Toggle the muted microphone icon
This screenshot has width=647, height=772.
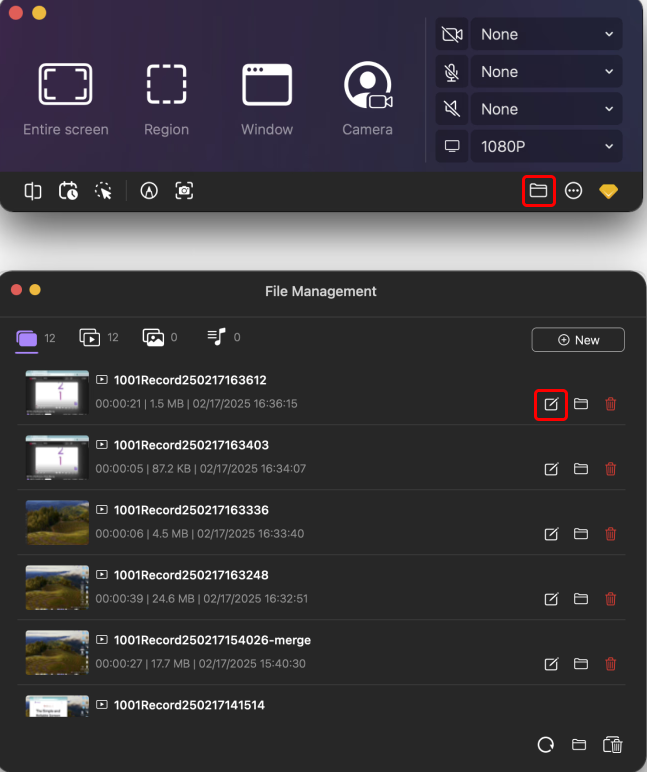tap(452, 71)
